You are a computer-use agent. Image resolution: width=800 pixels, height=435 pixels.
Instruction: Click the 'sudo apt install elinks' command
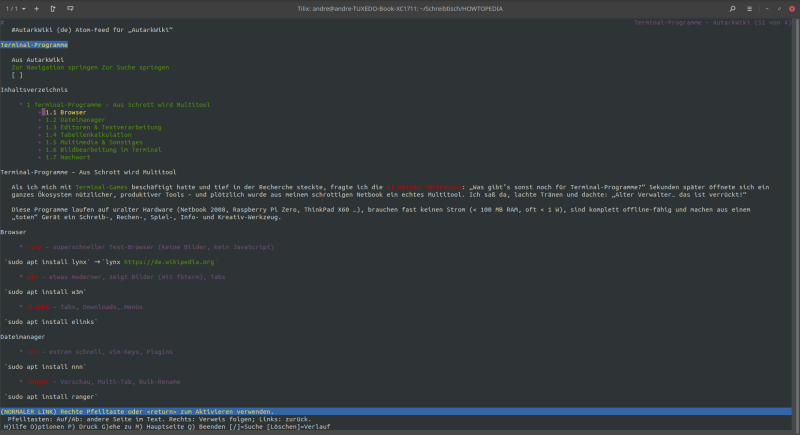(x=51, y=322)
